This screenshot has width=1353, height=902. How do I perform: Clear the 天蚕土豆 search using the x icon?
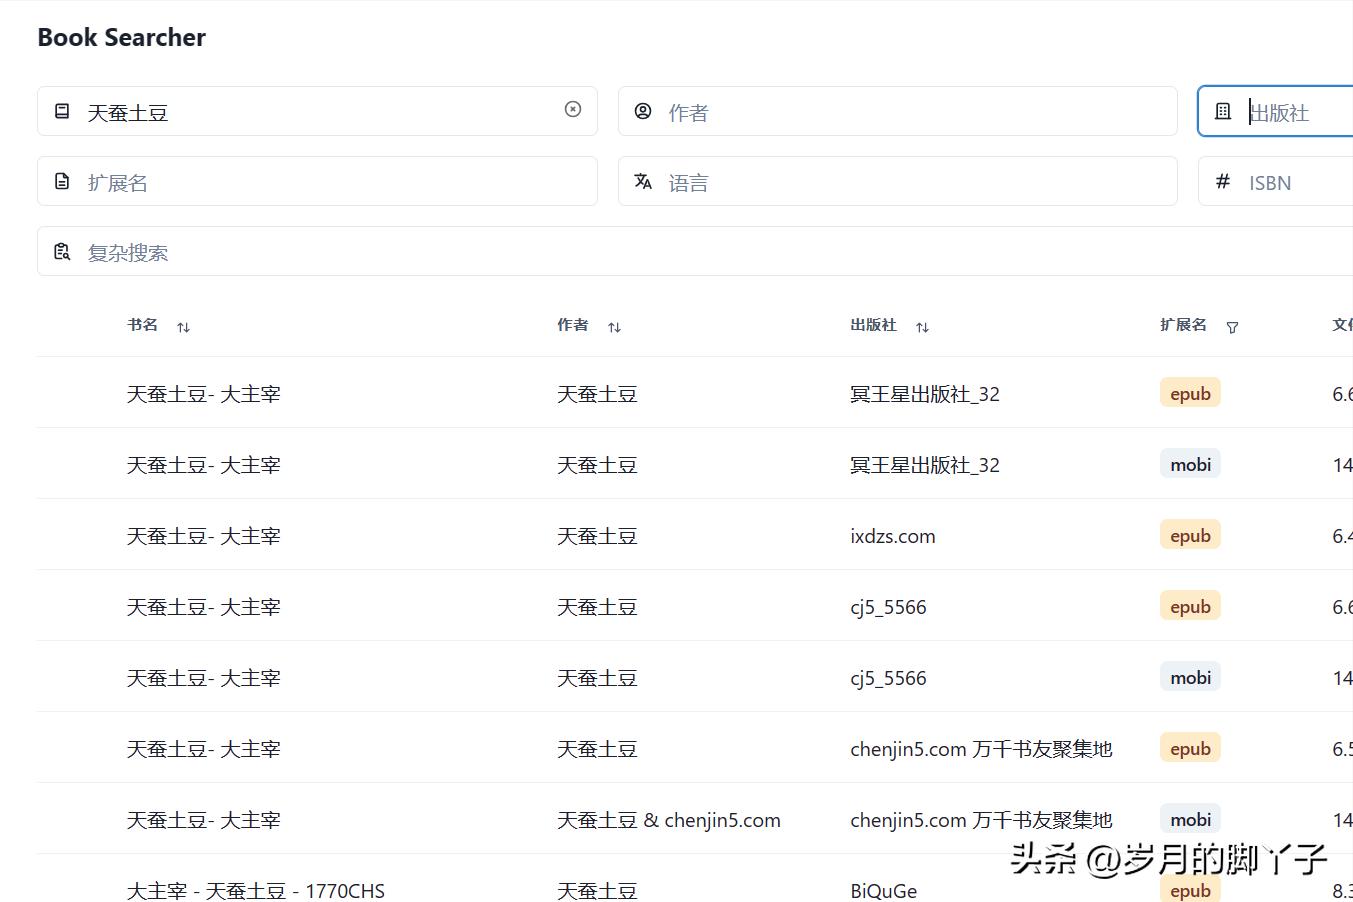tap(572, 110)
